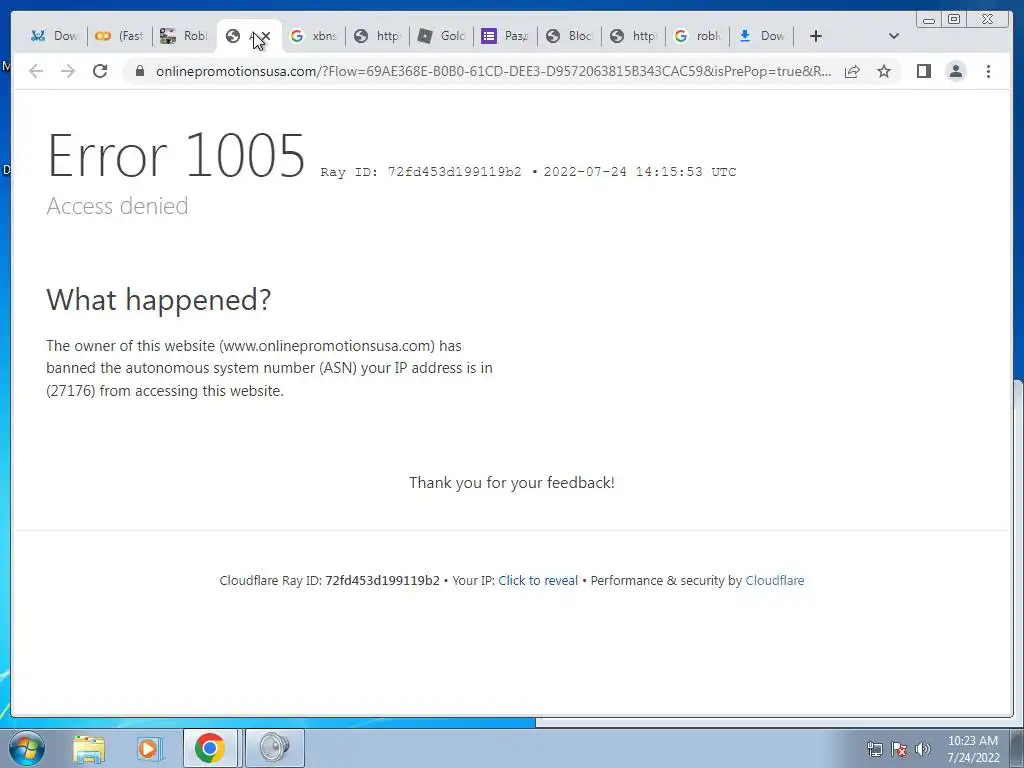Click the "Thank you for your feedback!" message
Screen dimensions: 1024x768
(512, 483)
